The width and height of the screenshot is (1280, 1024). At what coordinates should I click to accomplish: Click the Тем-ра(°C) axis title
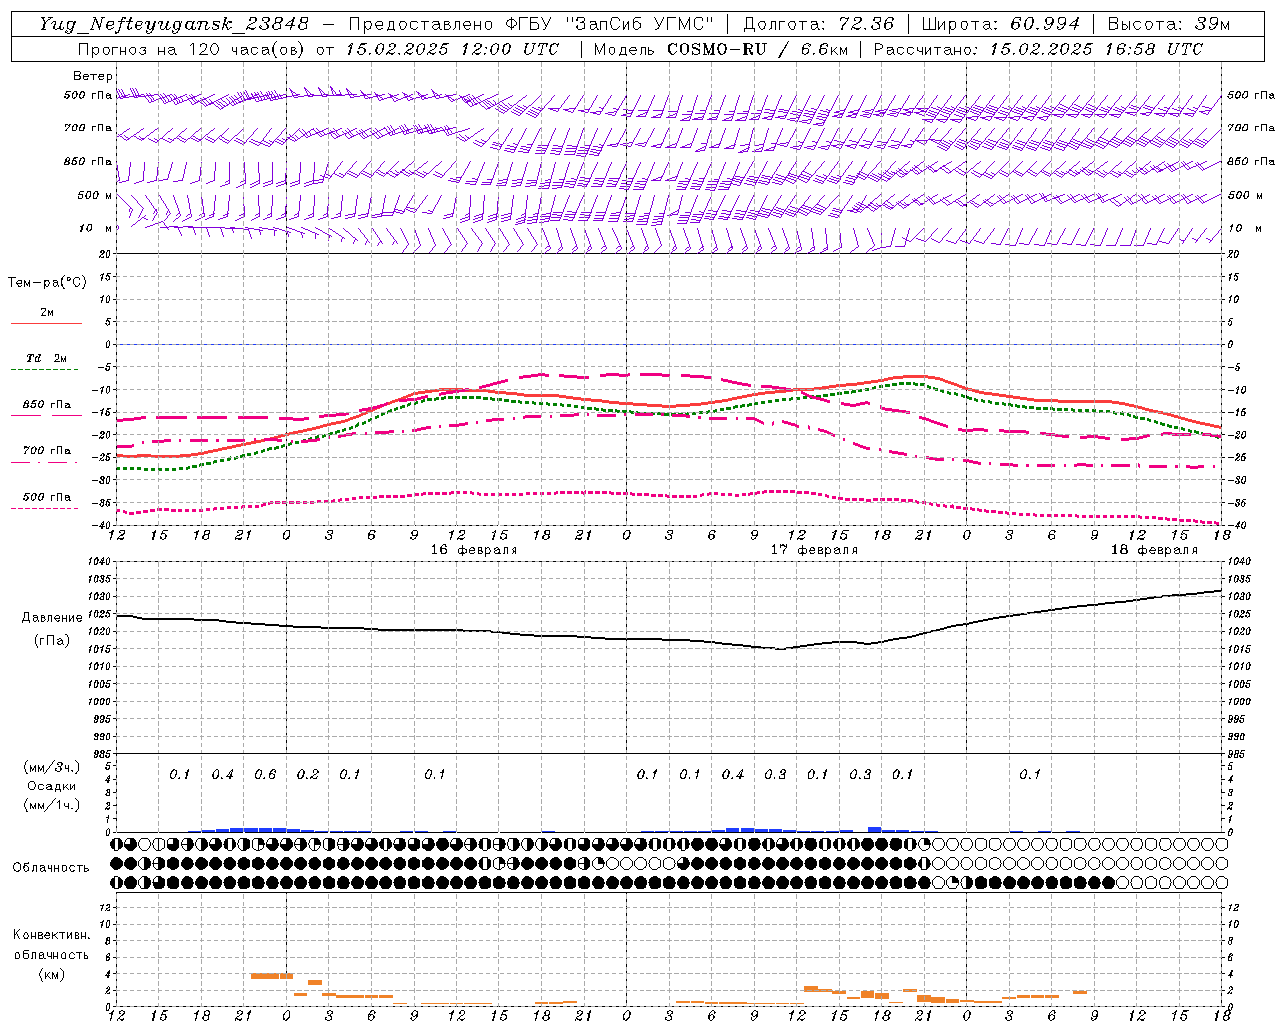point(47,282)
